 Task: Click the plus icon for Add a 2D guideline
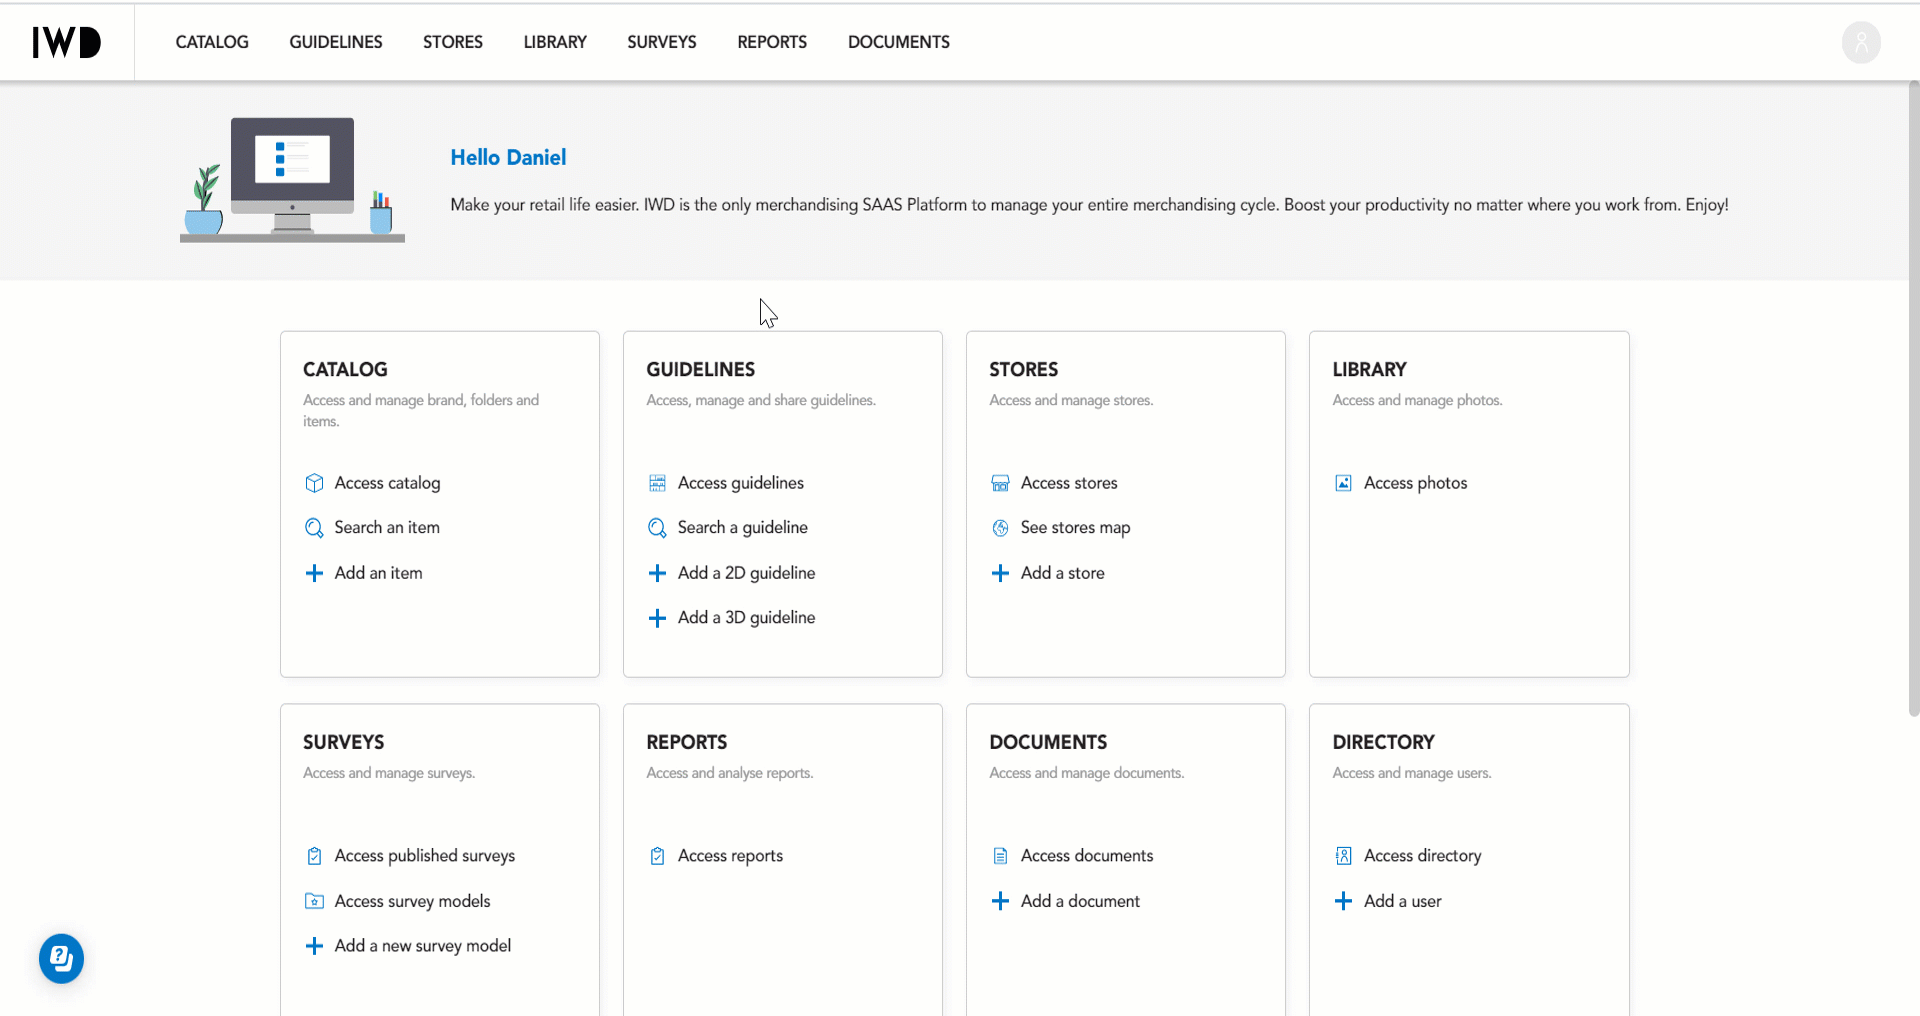pos(657,573)
